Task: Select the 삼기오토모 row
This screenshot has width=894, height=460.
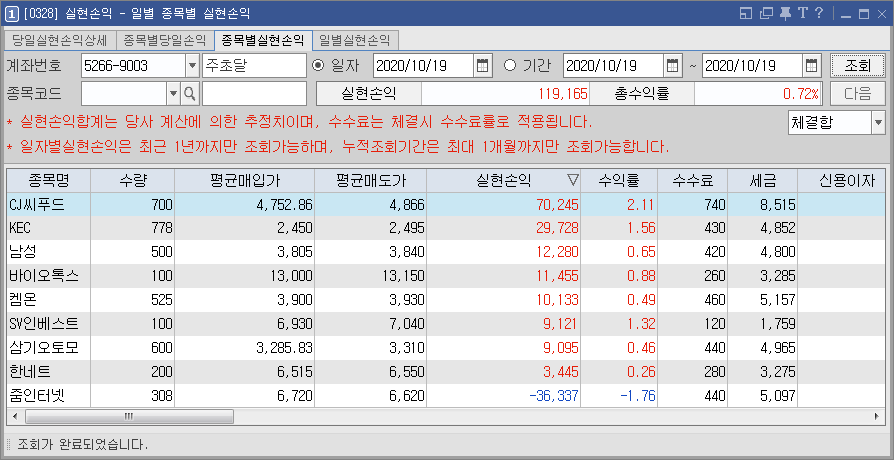Action: click(x=446, y=348)
